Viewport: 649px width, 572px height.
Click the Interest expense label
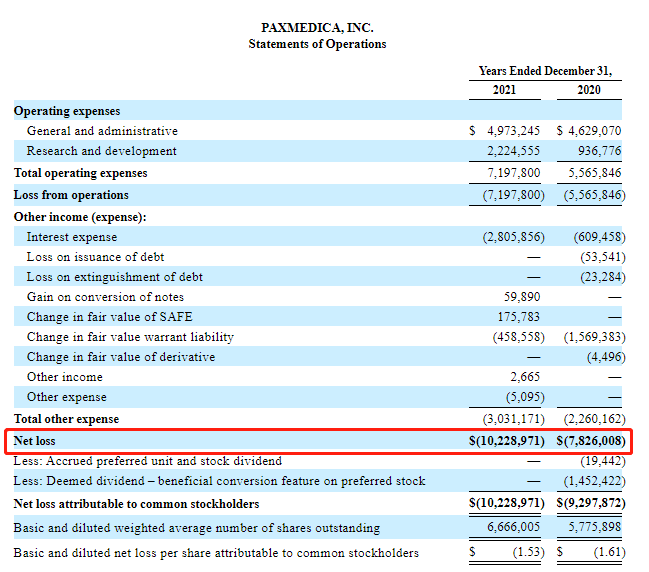(72, 237)
